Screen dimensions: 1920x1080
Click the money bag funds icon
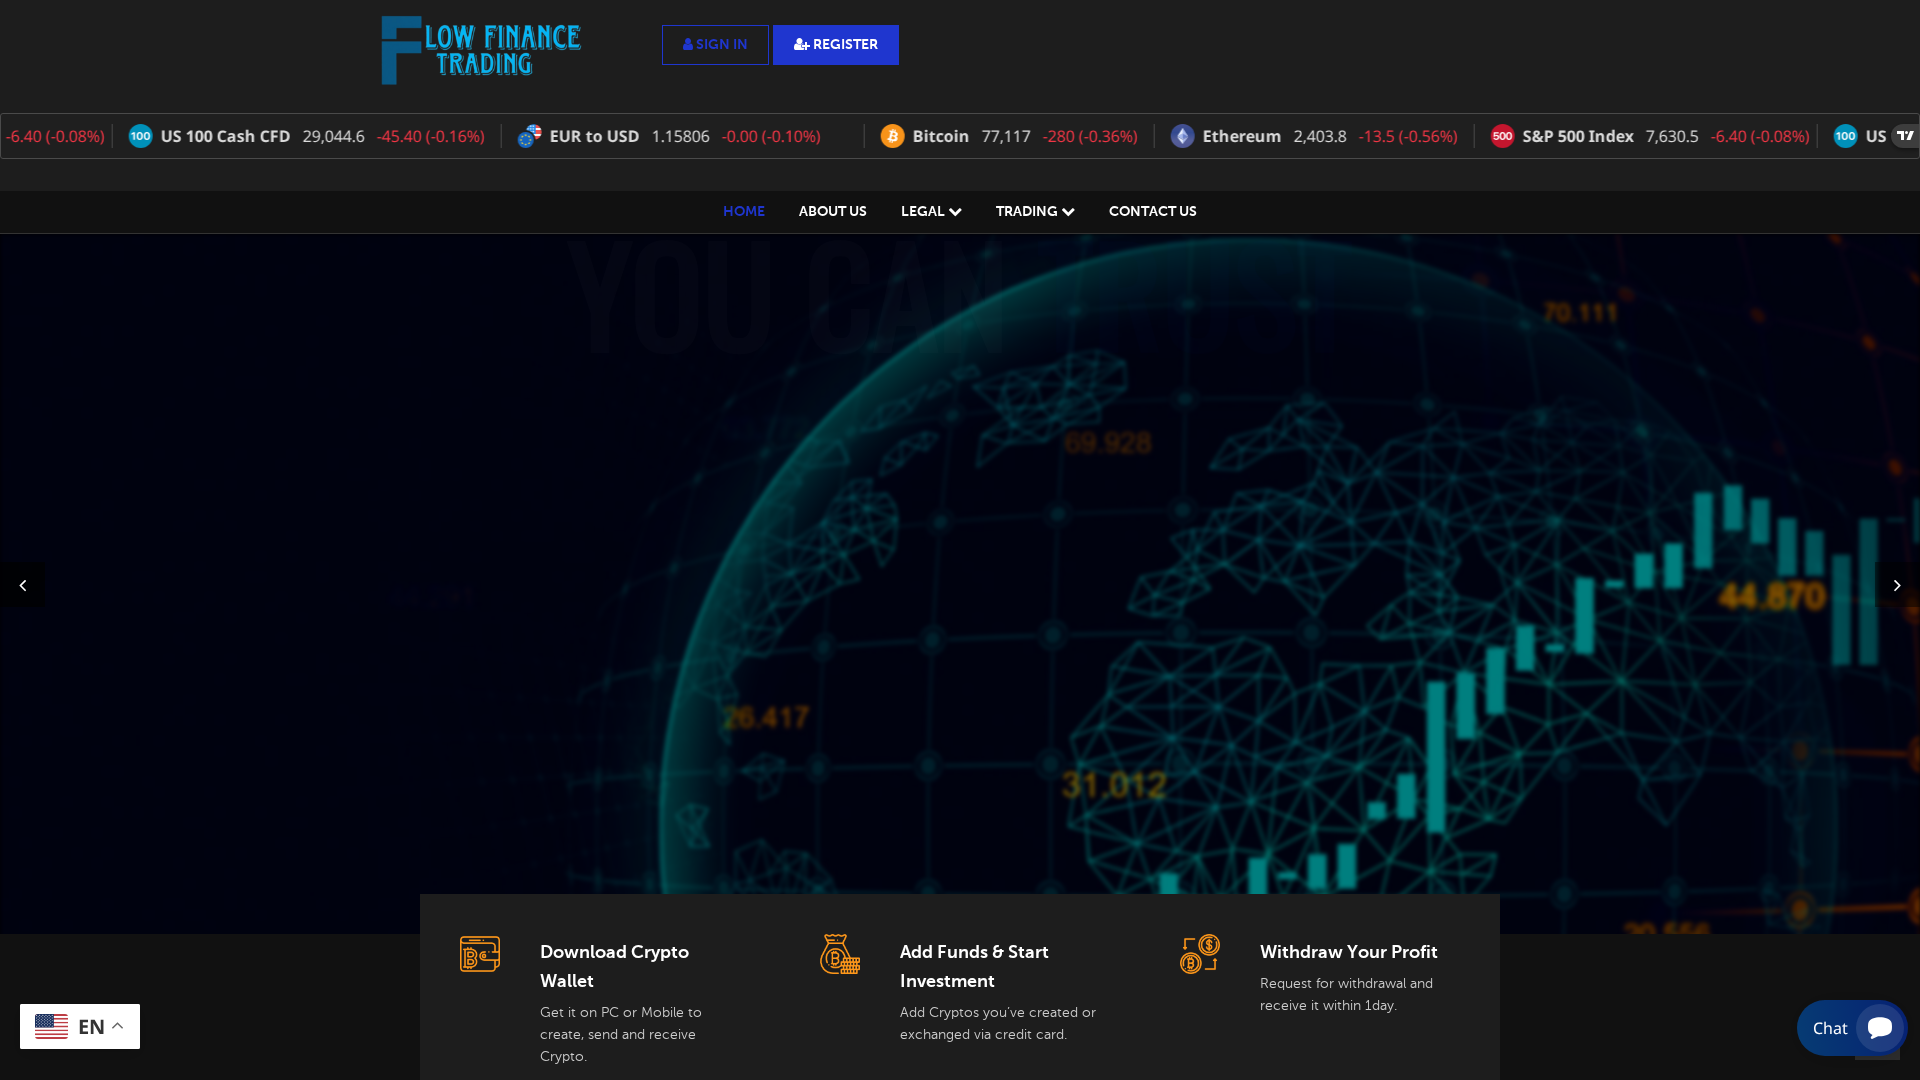point(840,954)
